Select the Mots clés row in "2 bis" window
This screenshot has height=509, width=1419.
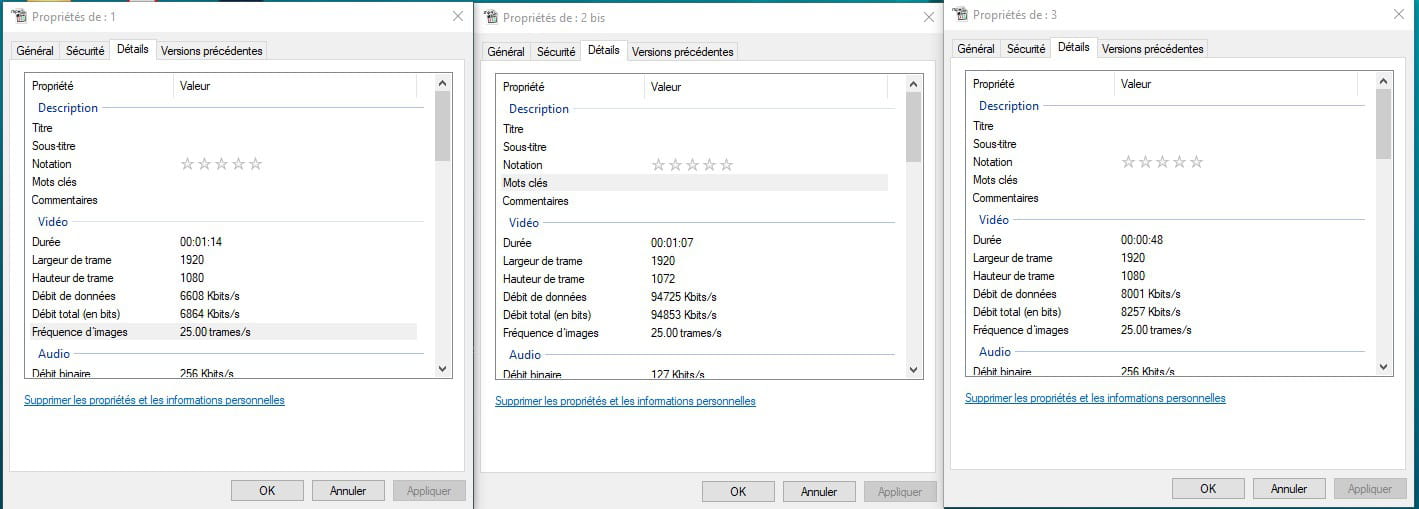pyautogui.click(x=690, y=183)
